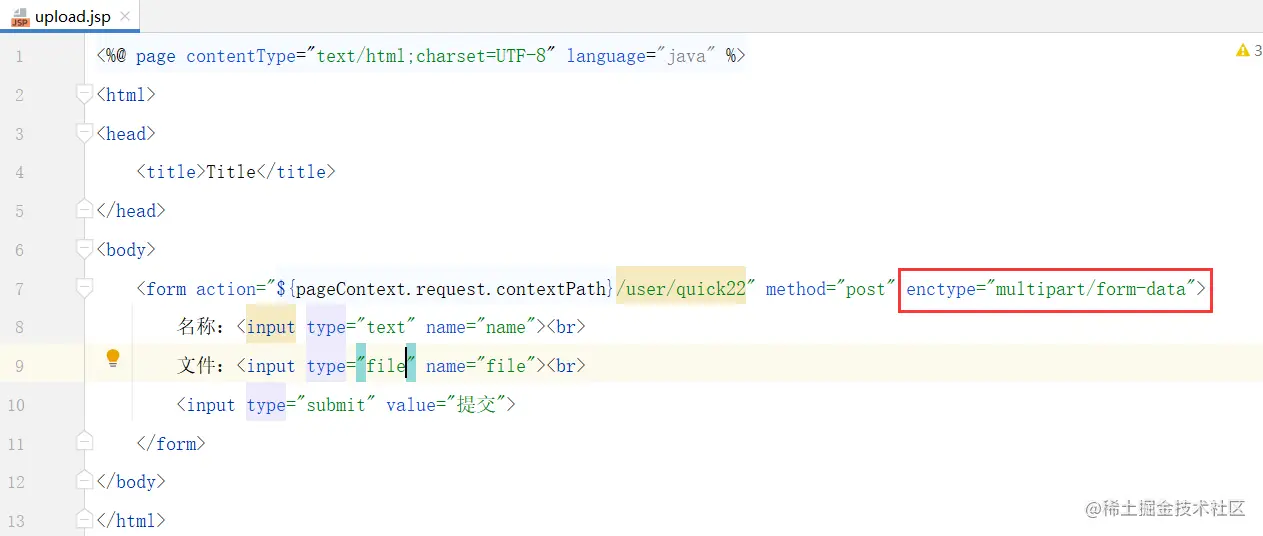Click the JSP file icon on the tab

20,16
